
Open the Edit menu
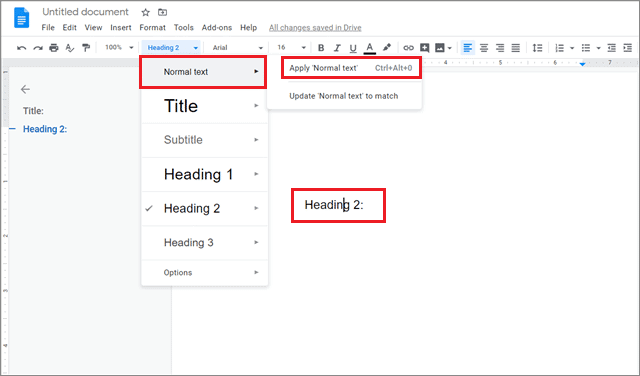tap(69, 28)
